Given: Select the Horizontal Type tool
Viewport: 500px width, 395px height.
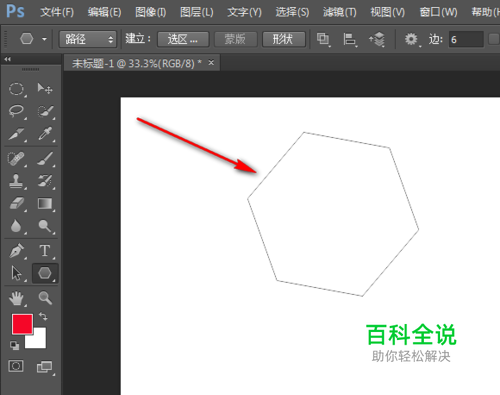Looking at the screenshot, I should (x=45, y=251).
